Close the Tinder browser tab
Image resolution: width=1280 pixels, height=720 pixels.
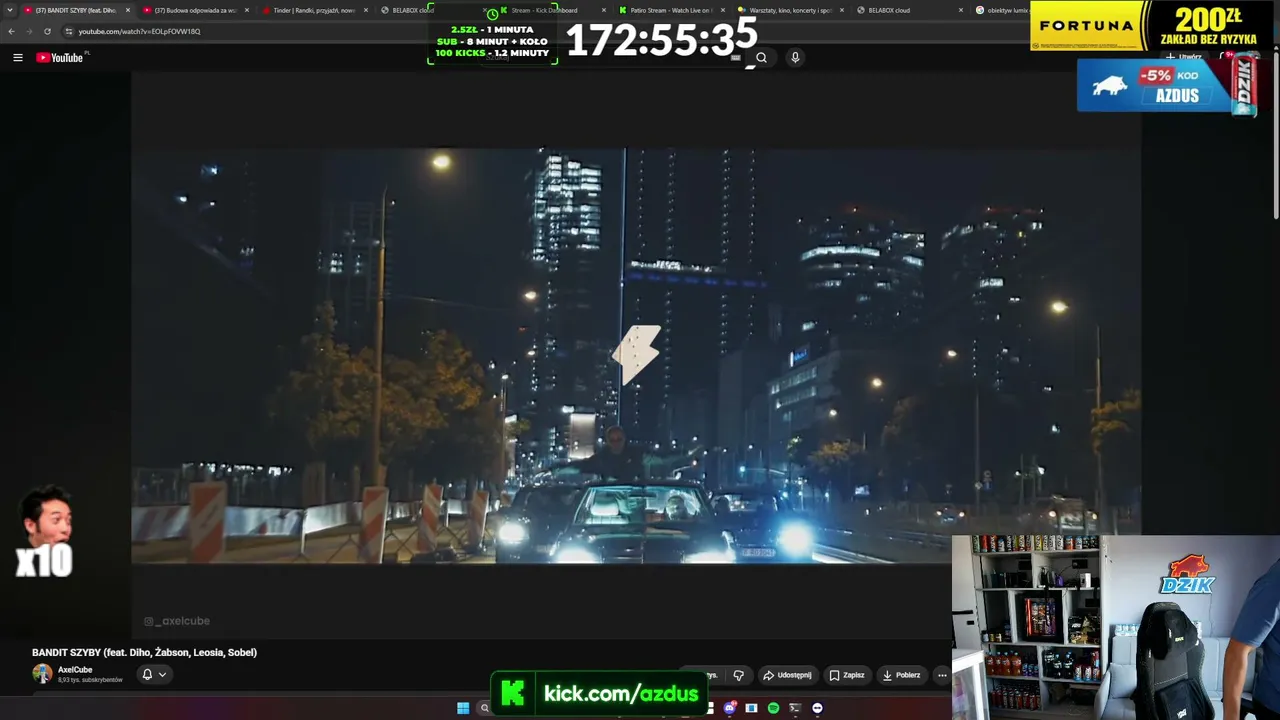tap(365, 10)
